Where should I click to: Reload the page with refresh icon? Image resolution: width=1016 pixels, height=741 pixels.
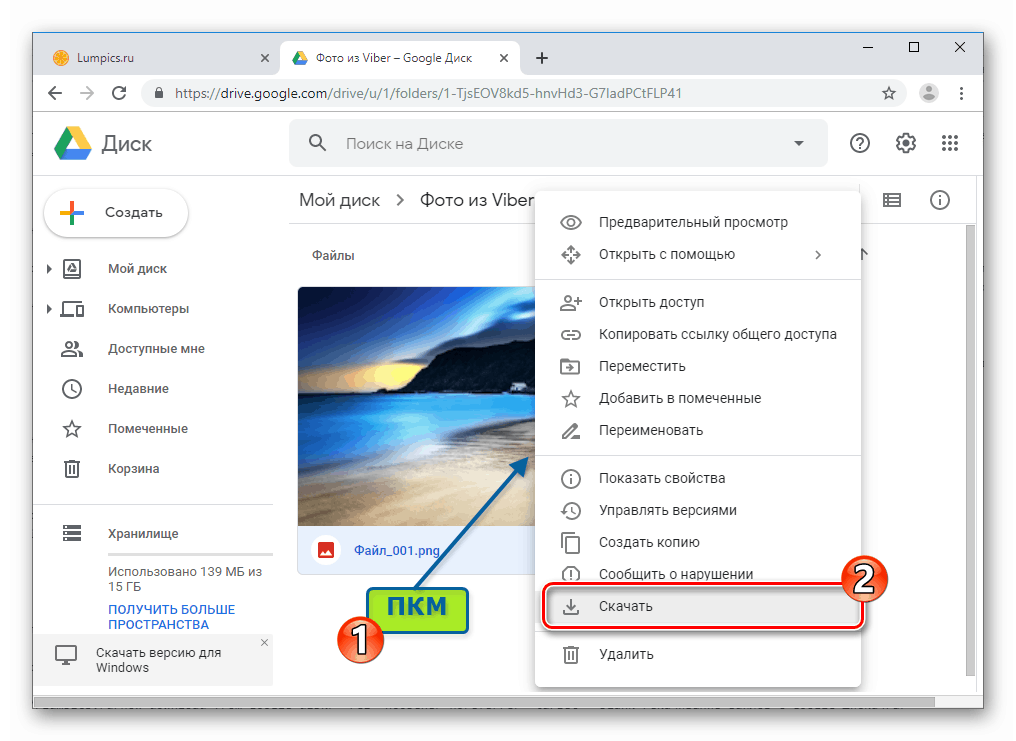coord(119,93)
